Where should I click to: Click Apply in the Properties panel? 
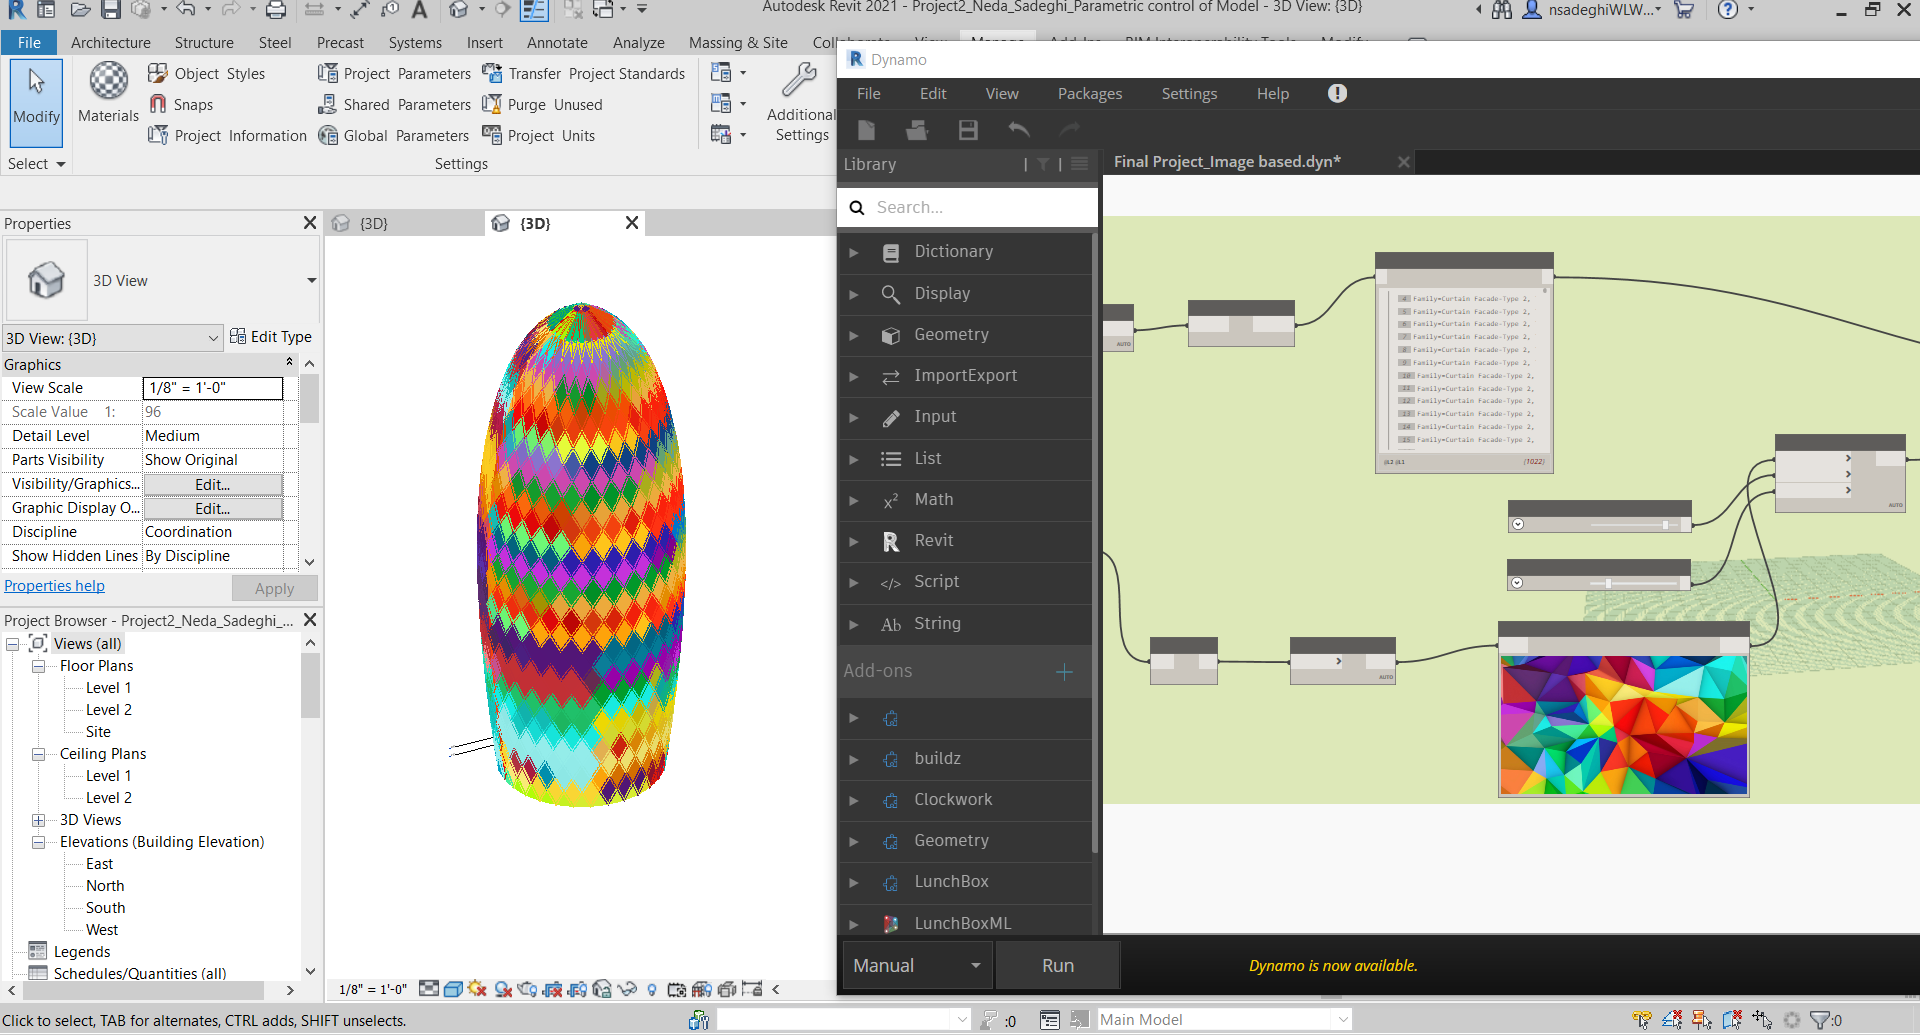point(274,588)
